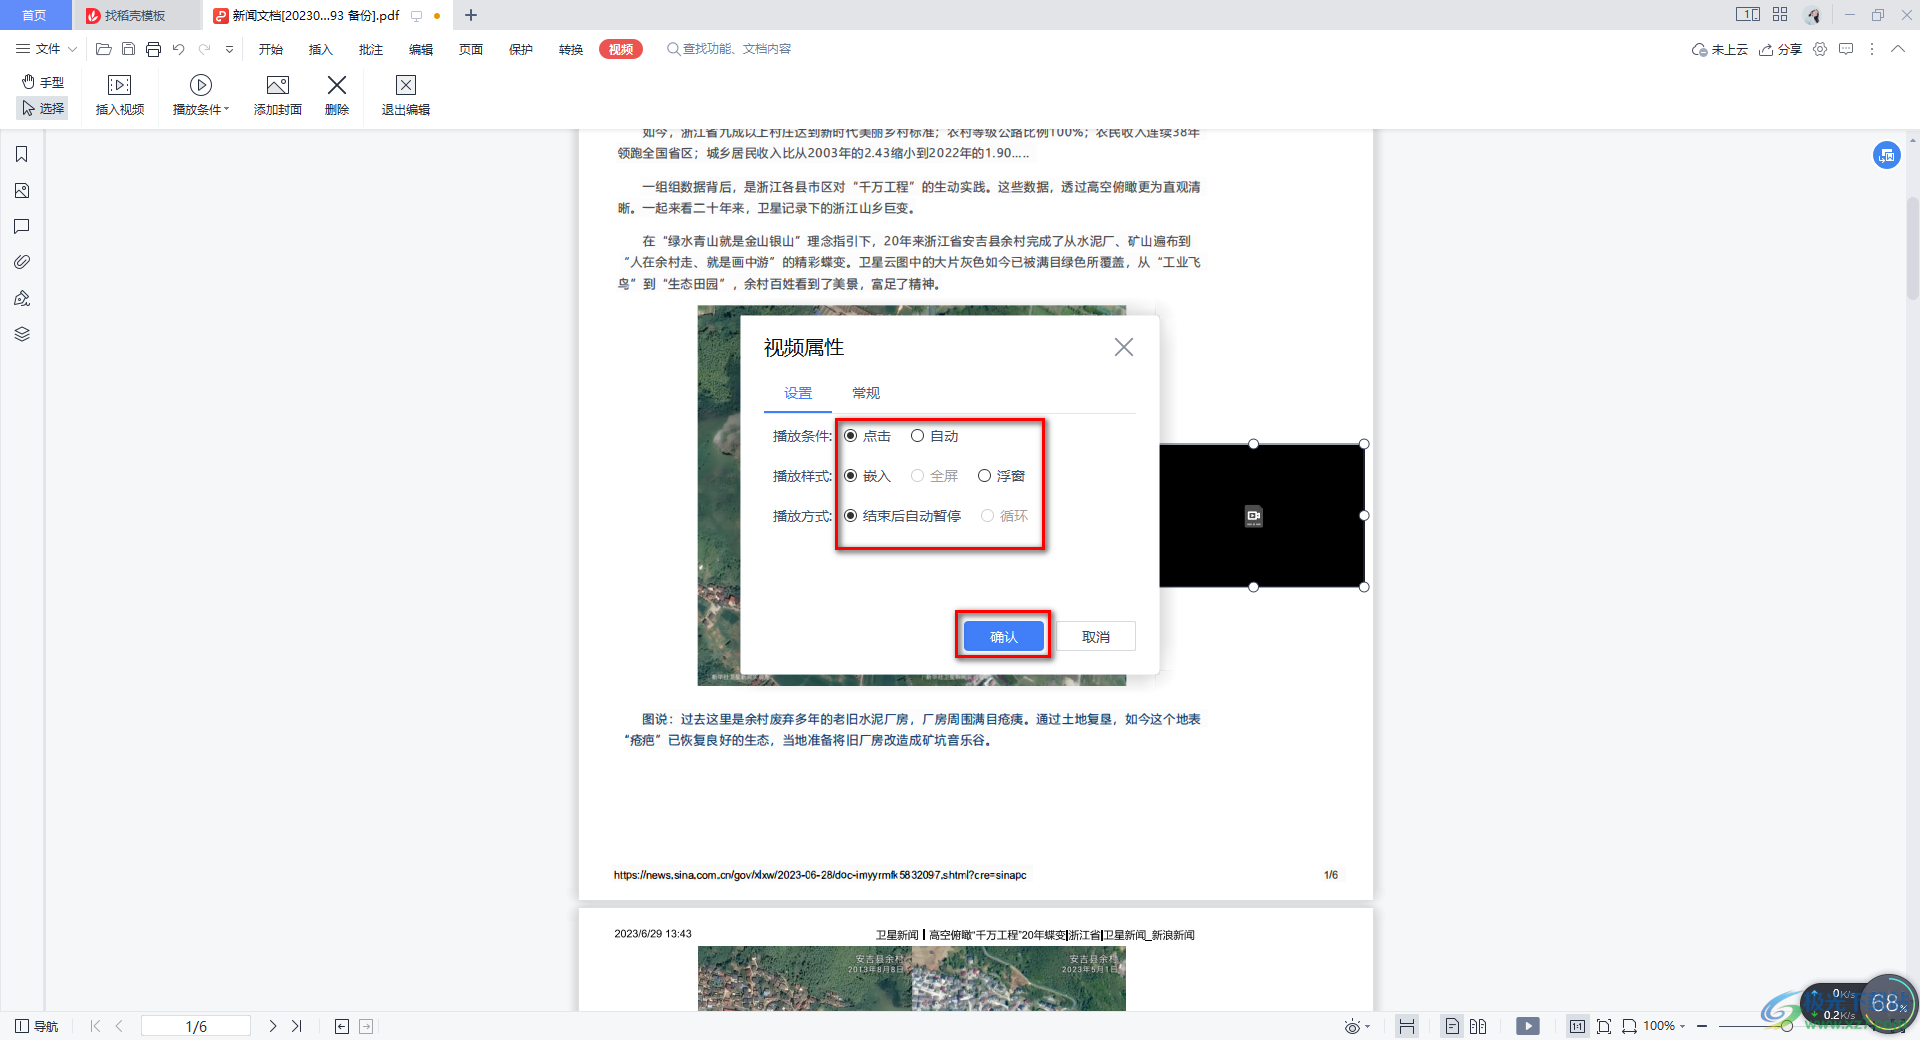Click the Share (分享) button
Viewport: 1920px width, 1040px height.
1781,49
